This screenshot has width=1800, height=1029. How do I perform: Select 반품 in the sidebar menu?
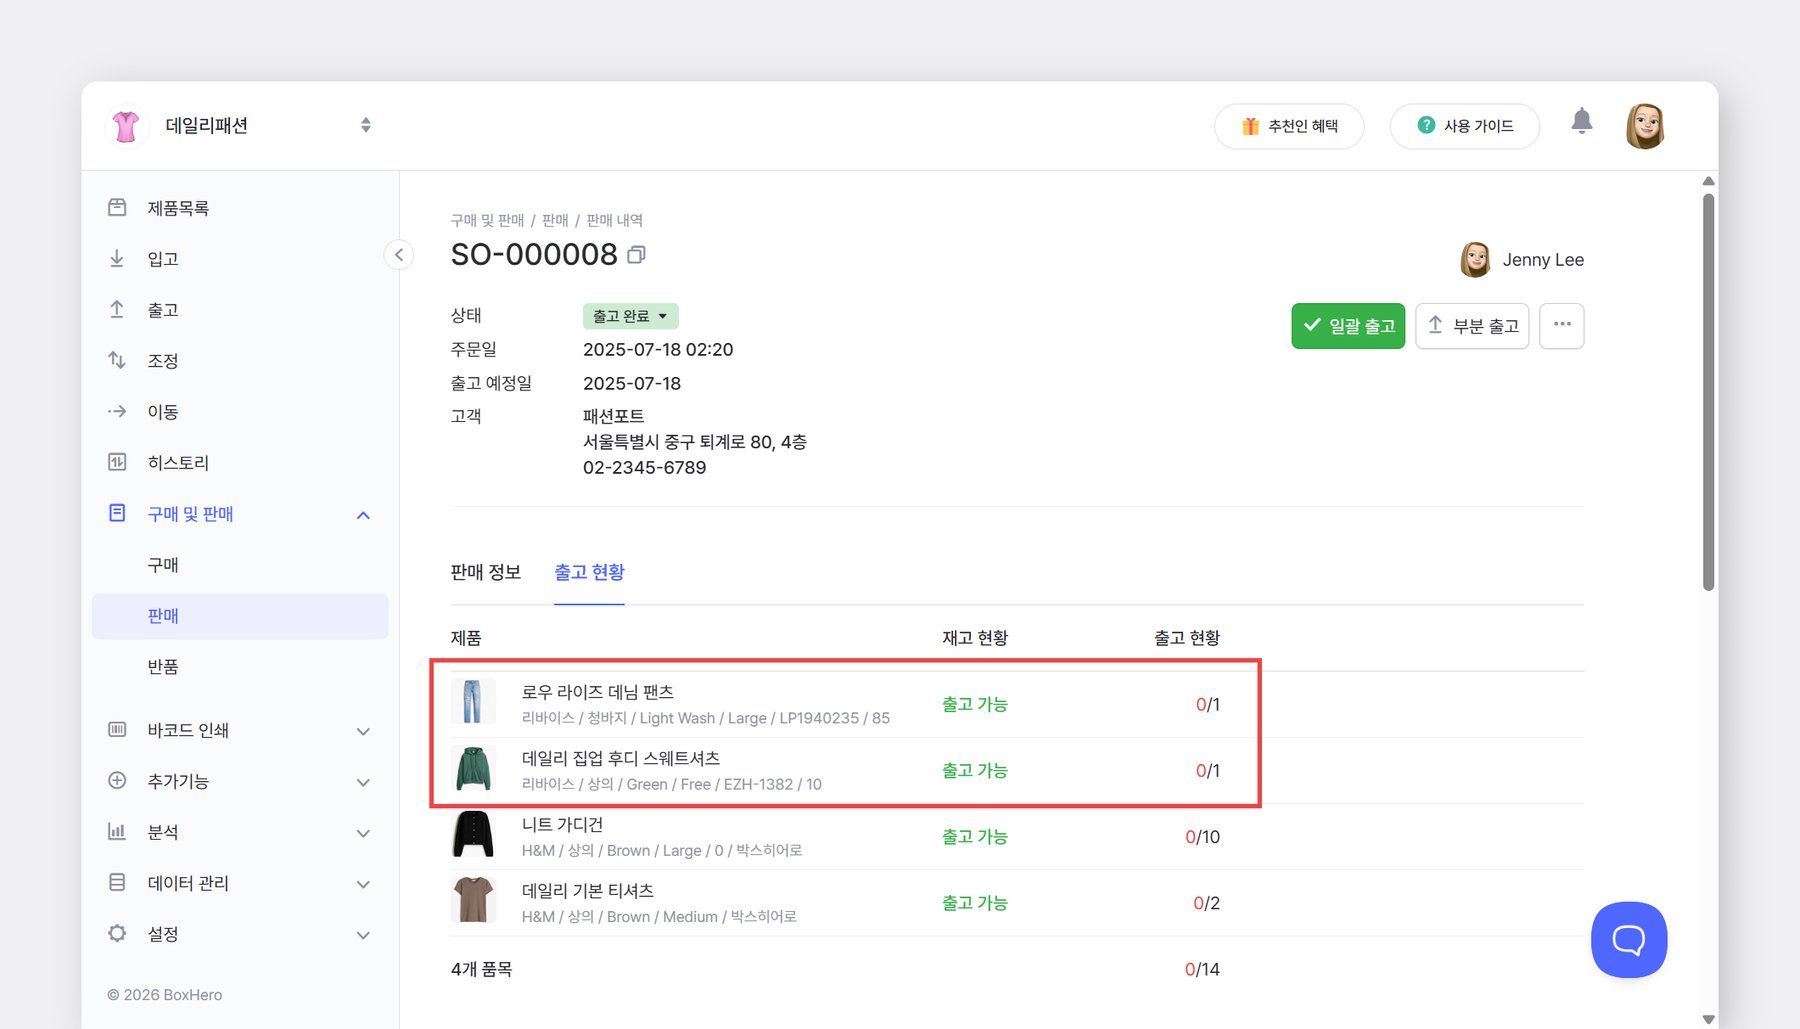163,666
